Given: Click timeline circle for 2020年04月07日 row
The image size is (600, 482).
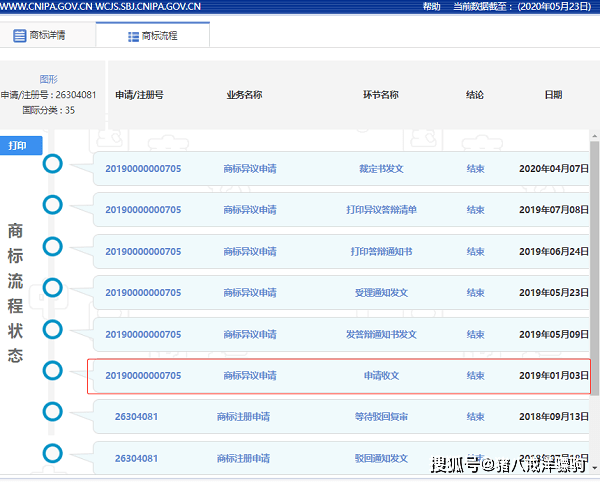Looking at the screenshot, I should [53, 164].
